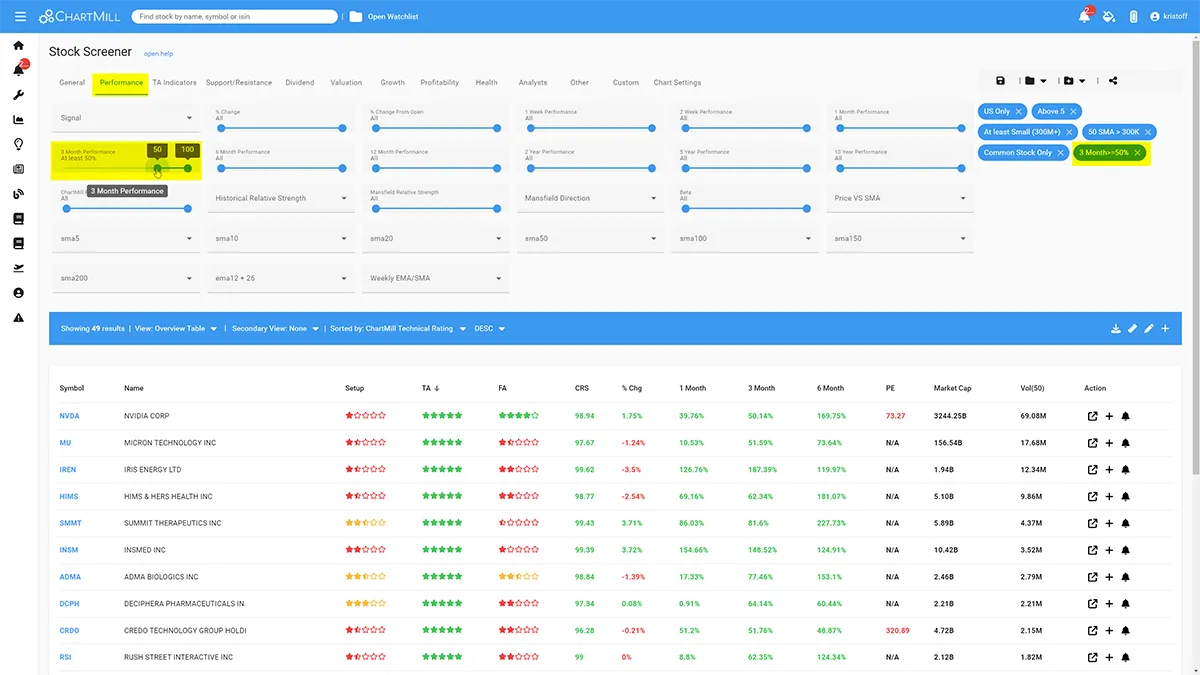The image size is (1200, 675).
Task: Click the plus icon in results bar
Action: coord(1165,328)
